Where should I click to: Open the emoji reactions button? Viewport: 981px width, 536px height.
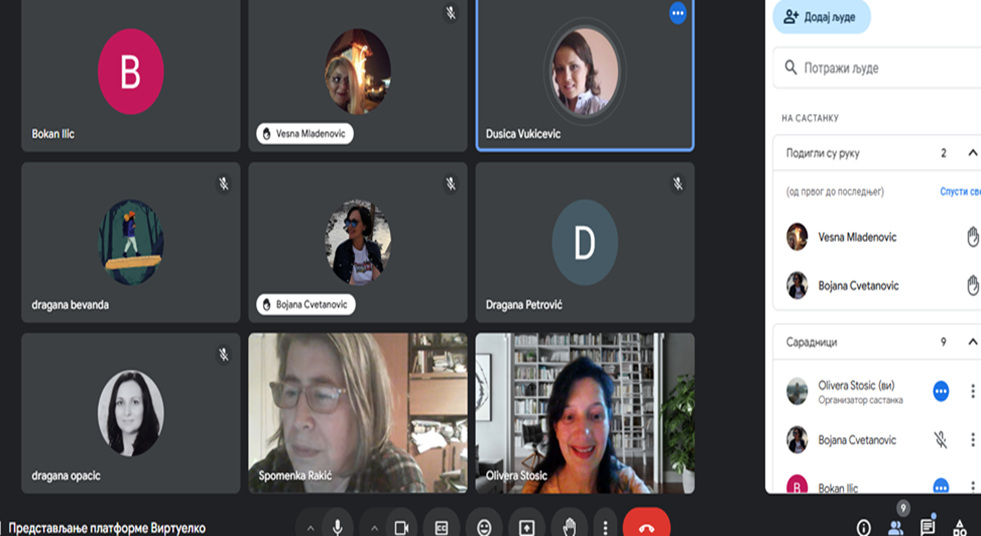(x=484, y=527)
